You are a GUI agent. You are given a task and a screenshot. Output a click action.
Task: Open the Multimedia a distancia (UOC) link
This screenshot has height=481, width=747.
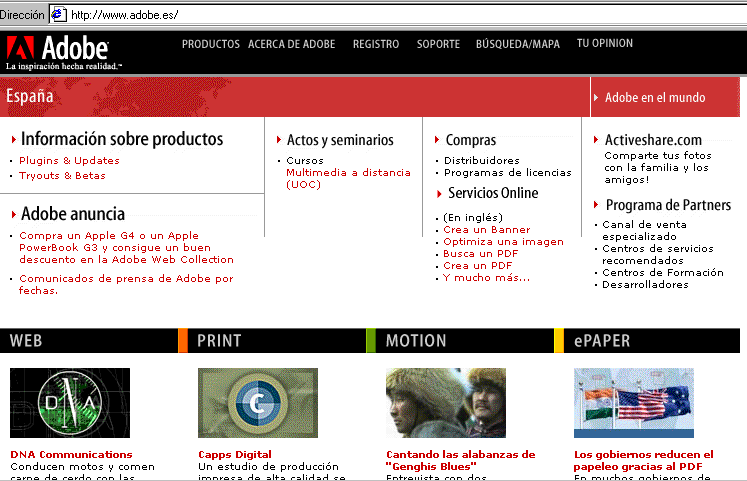point(348,179)
